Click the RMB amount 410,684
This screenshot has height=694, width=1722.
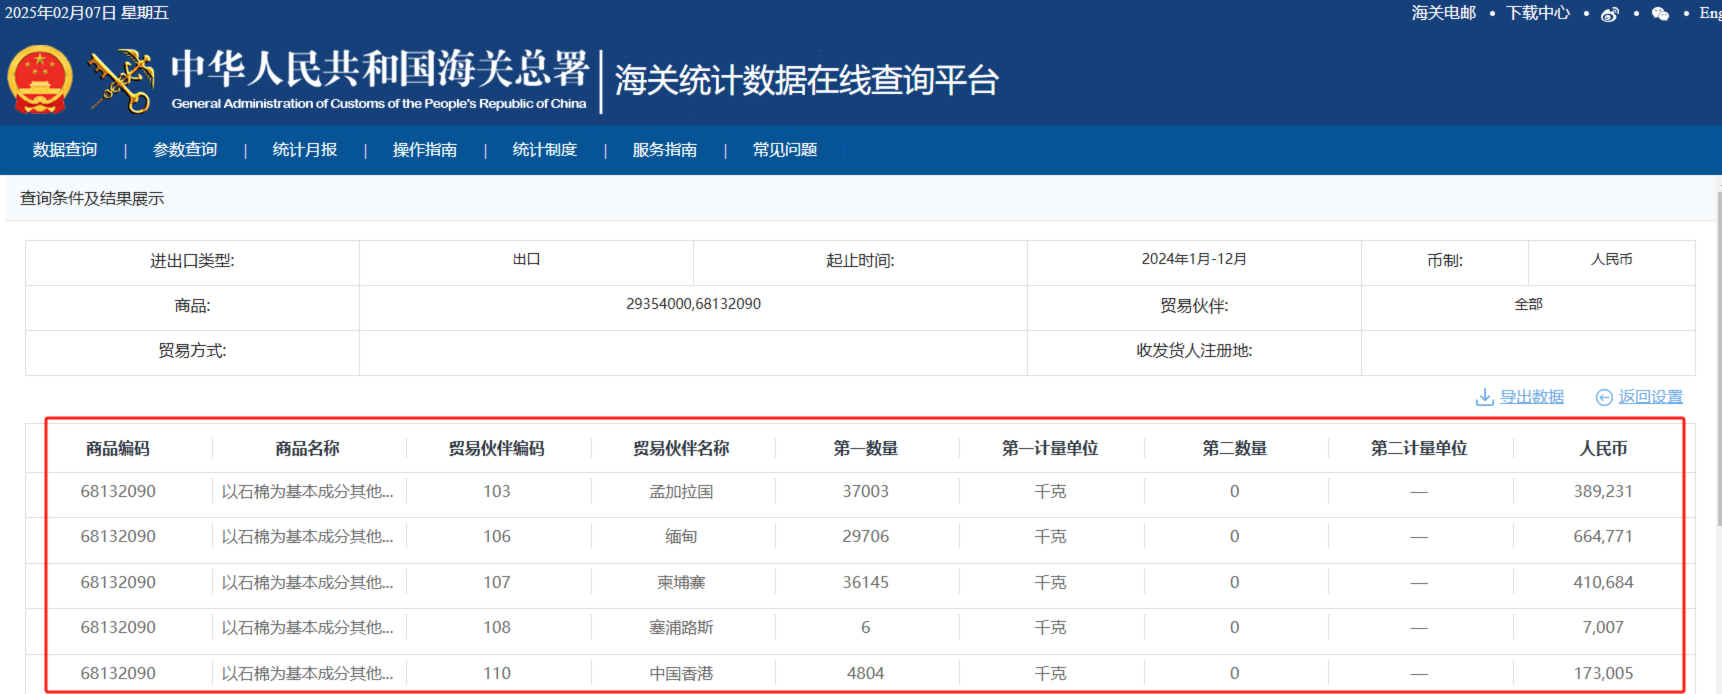(x=1603, y=583)
